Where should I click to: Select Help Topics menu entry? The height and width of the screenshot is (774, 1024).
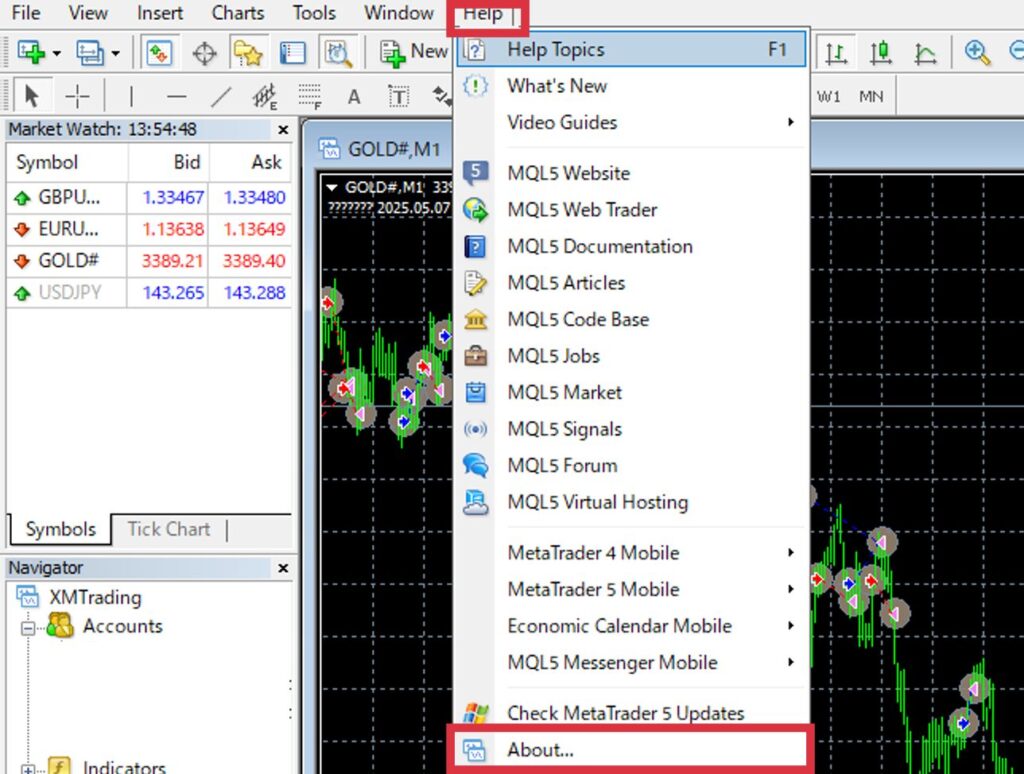coord(632,50)
